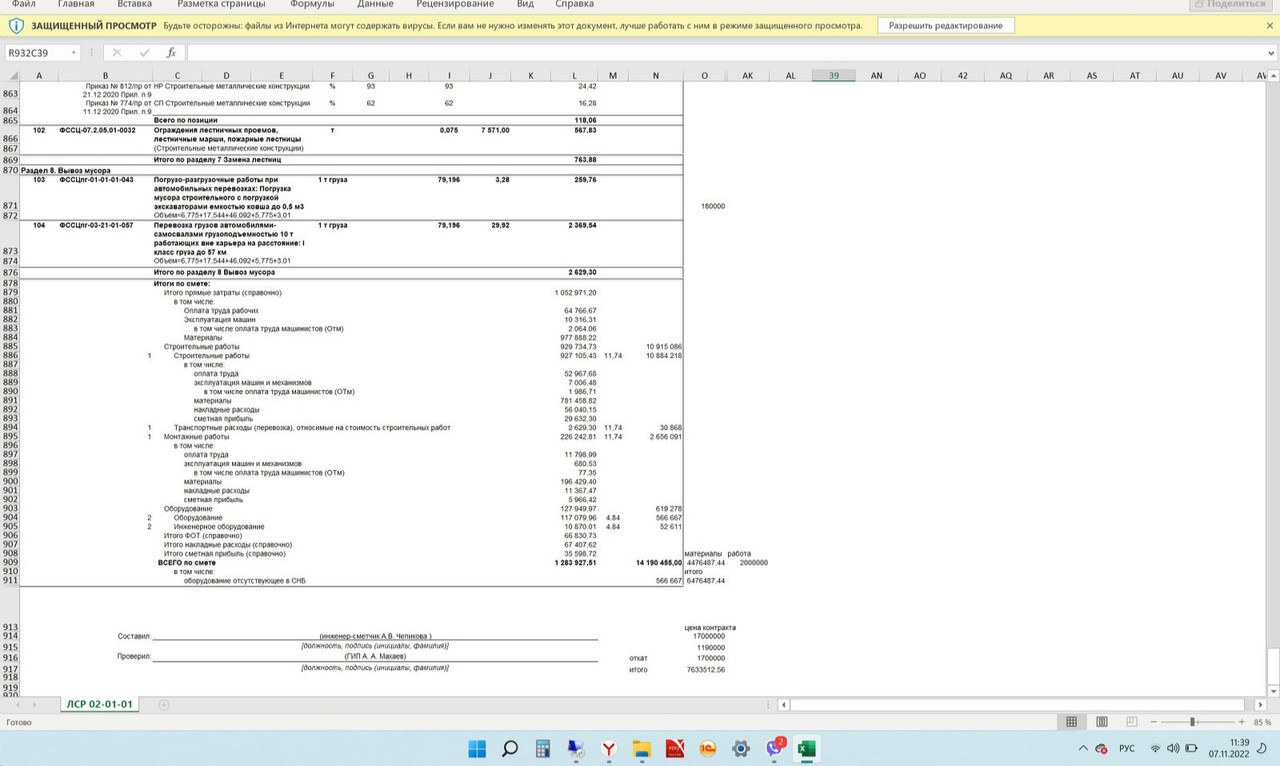Select the cell with 14 190 455,00
The width and height of the screenshot is (1280, 766).
pos(657,563)
